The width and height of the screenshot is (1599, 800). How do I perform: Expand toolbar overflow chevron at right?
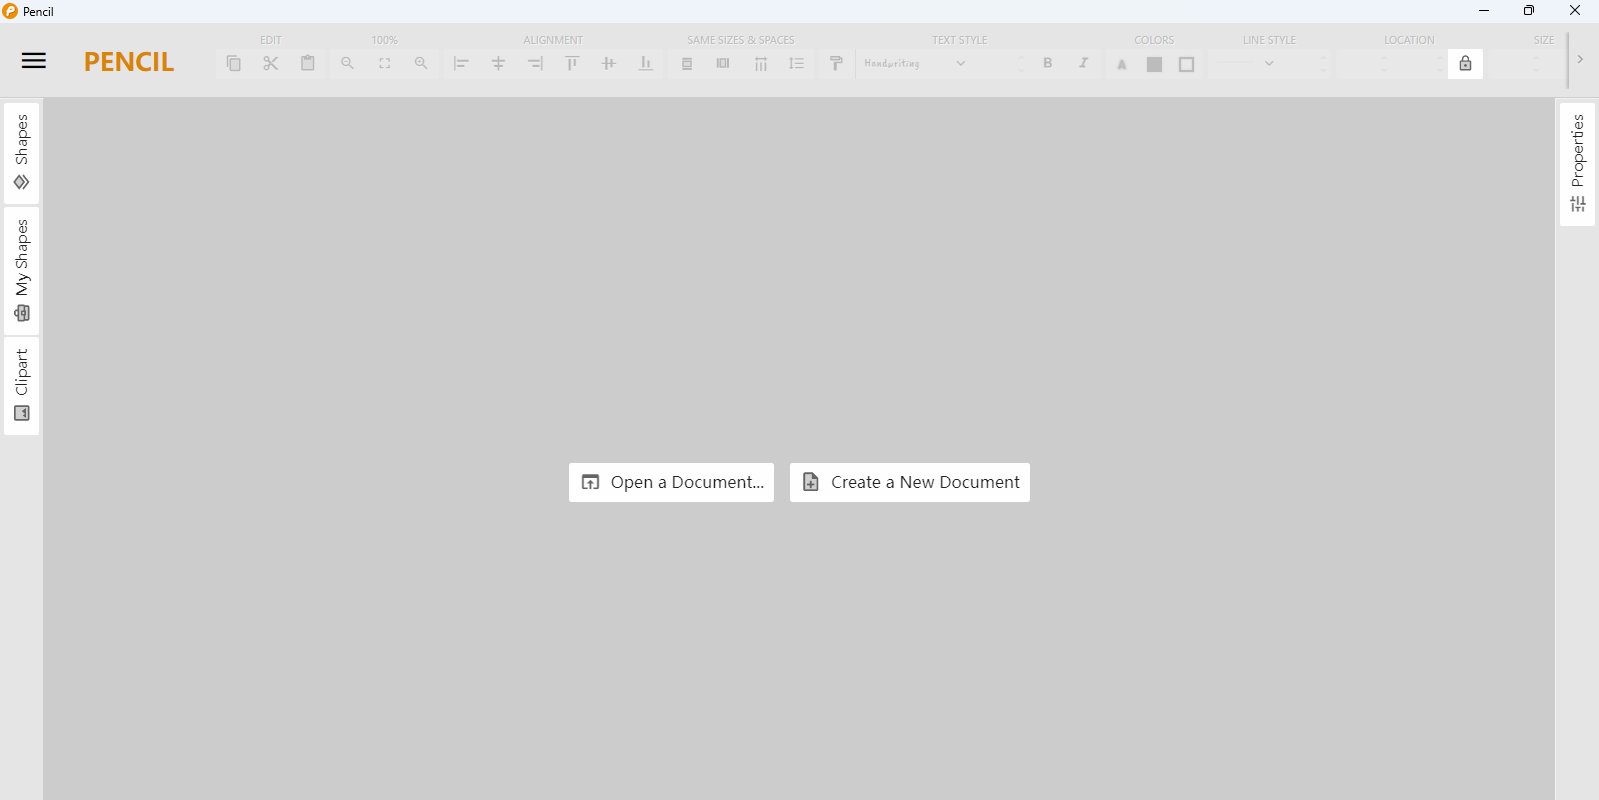click(x=1580, y=60)
